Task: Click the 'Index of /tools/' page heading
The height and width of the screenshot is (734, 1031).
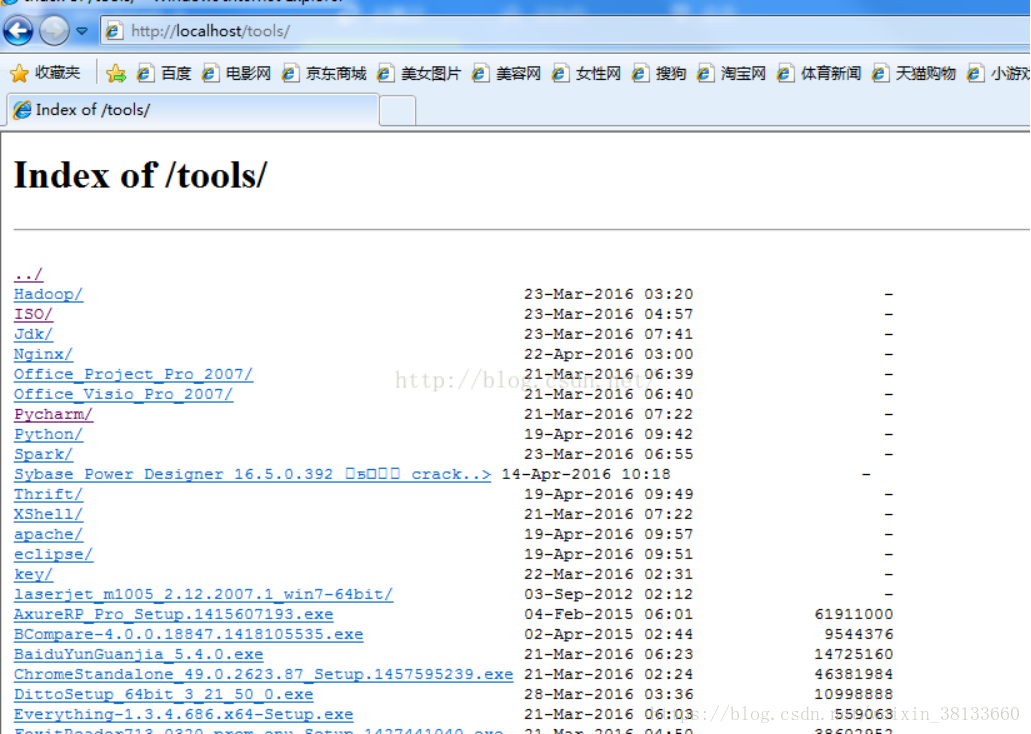Action: tap(141, 176)
